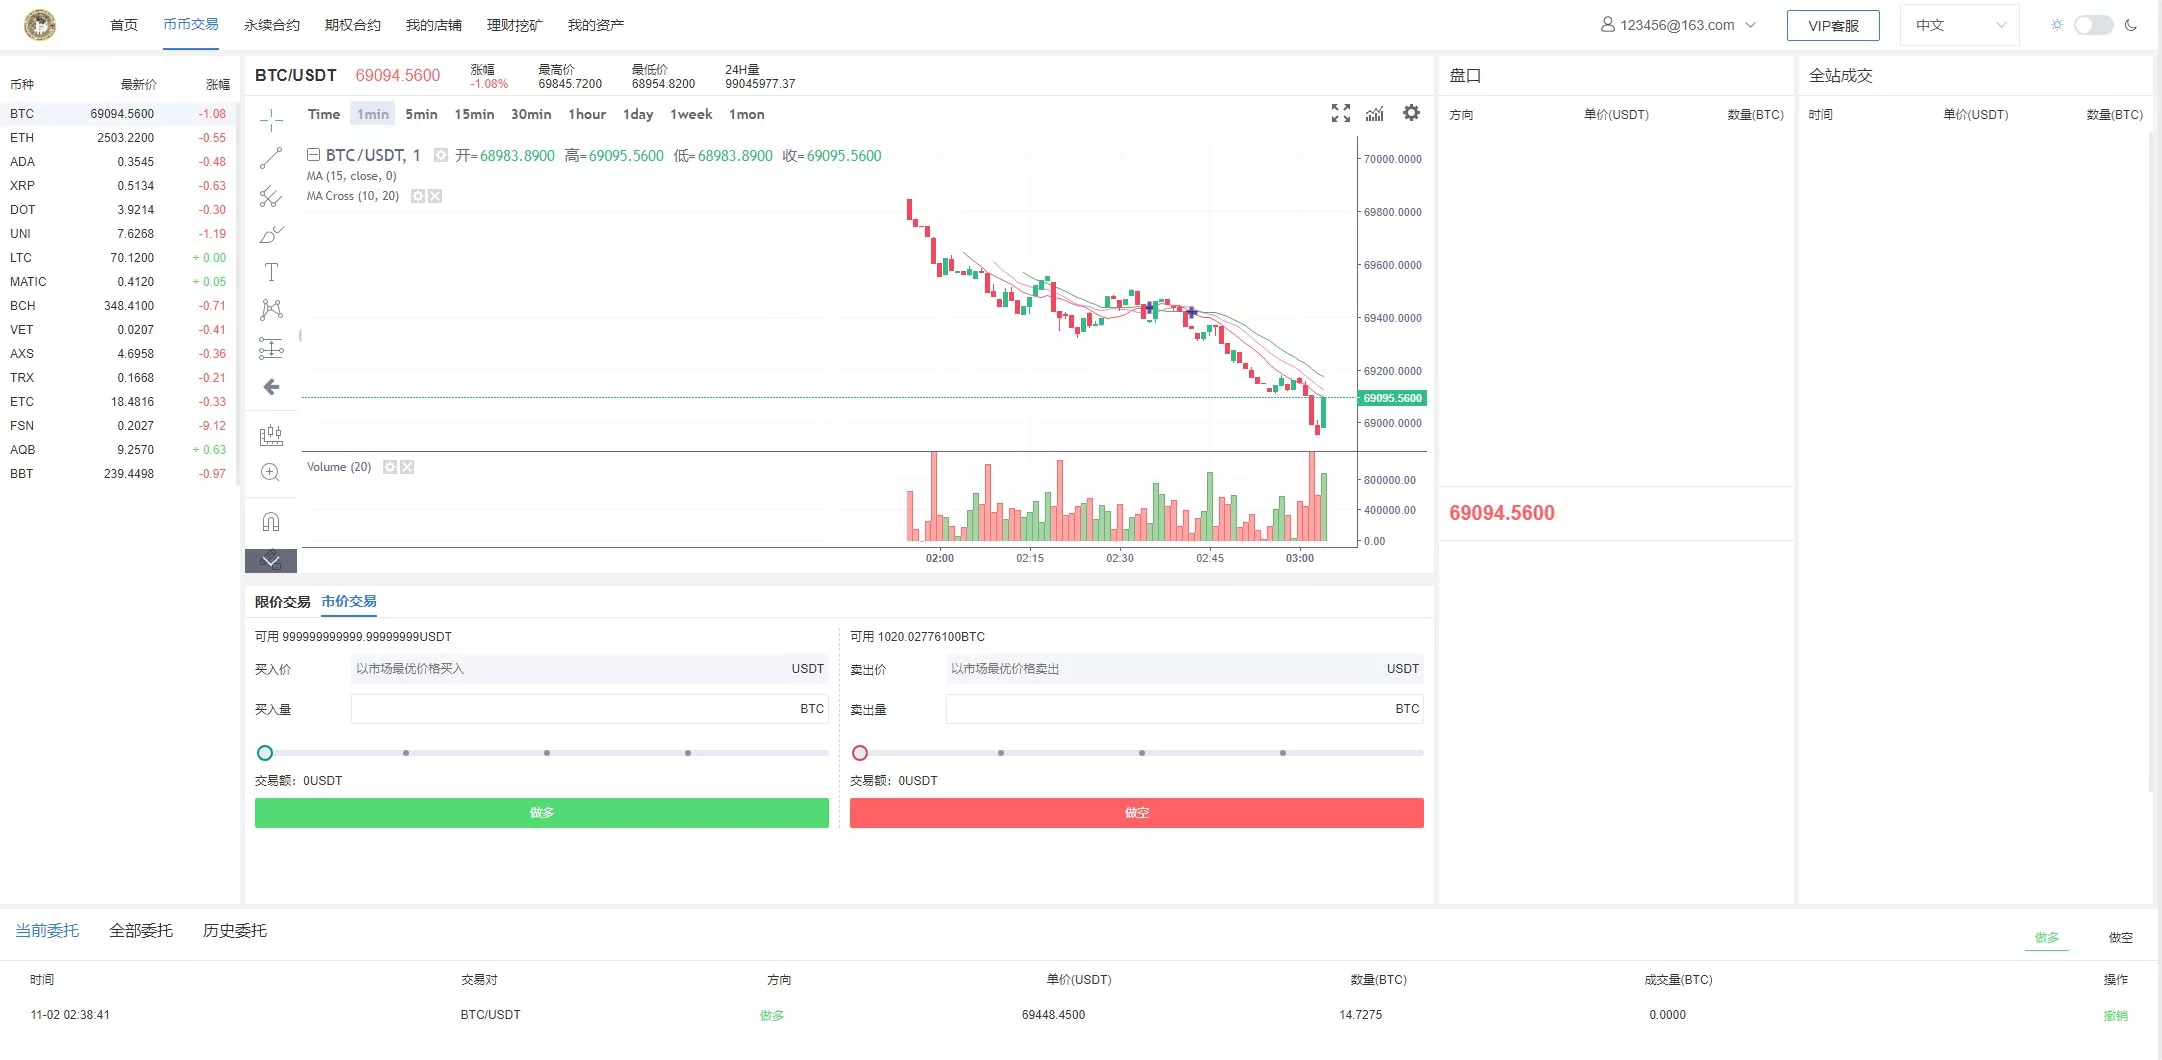This screenshot has height=1060, width=2162.
Task: Select the brush drawing tool
Action: point(271,235)
